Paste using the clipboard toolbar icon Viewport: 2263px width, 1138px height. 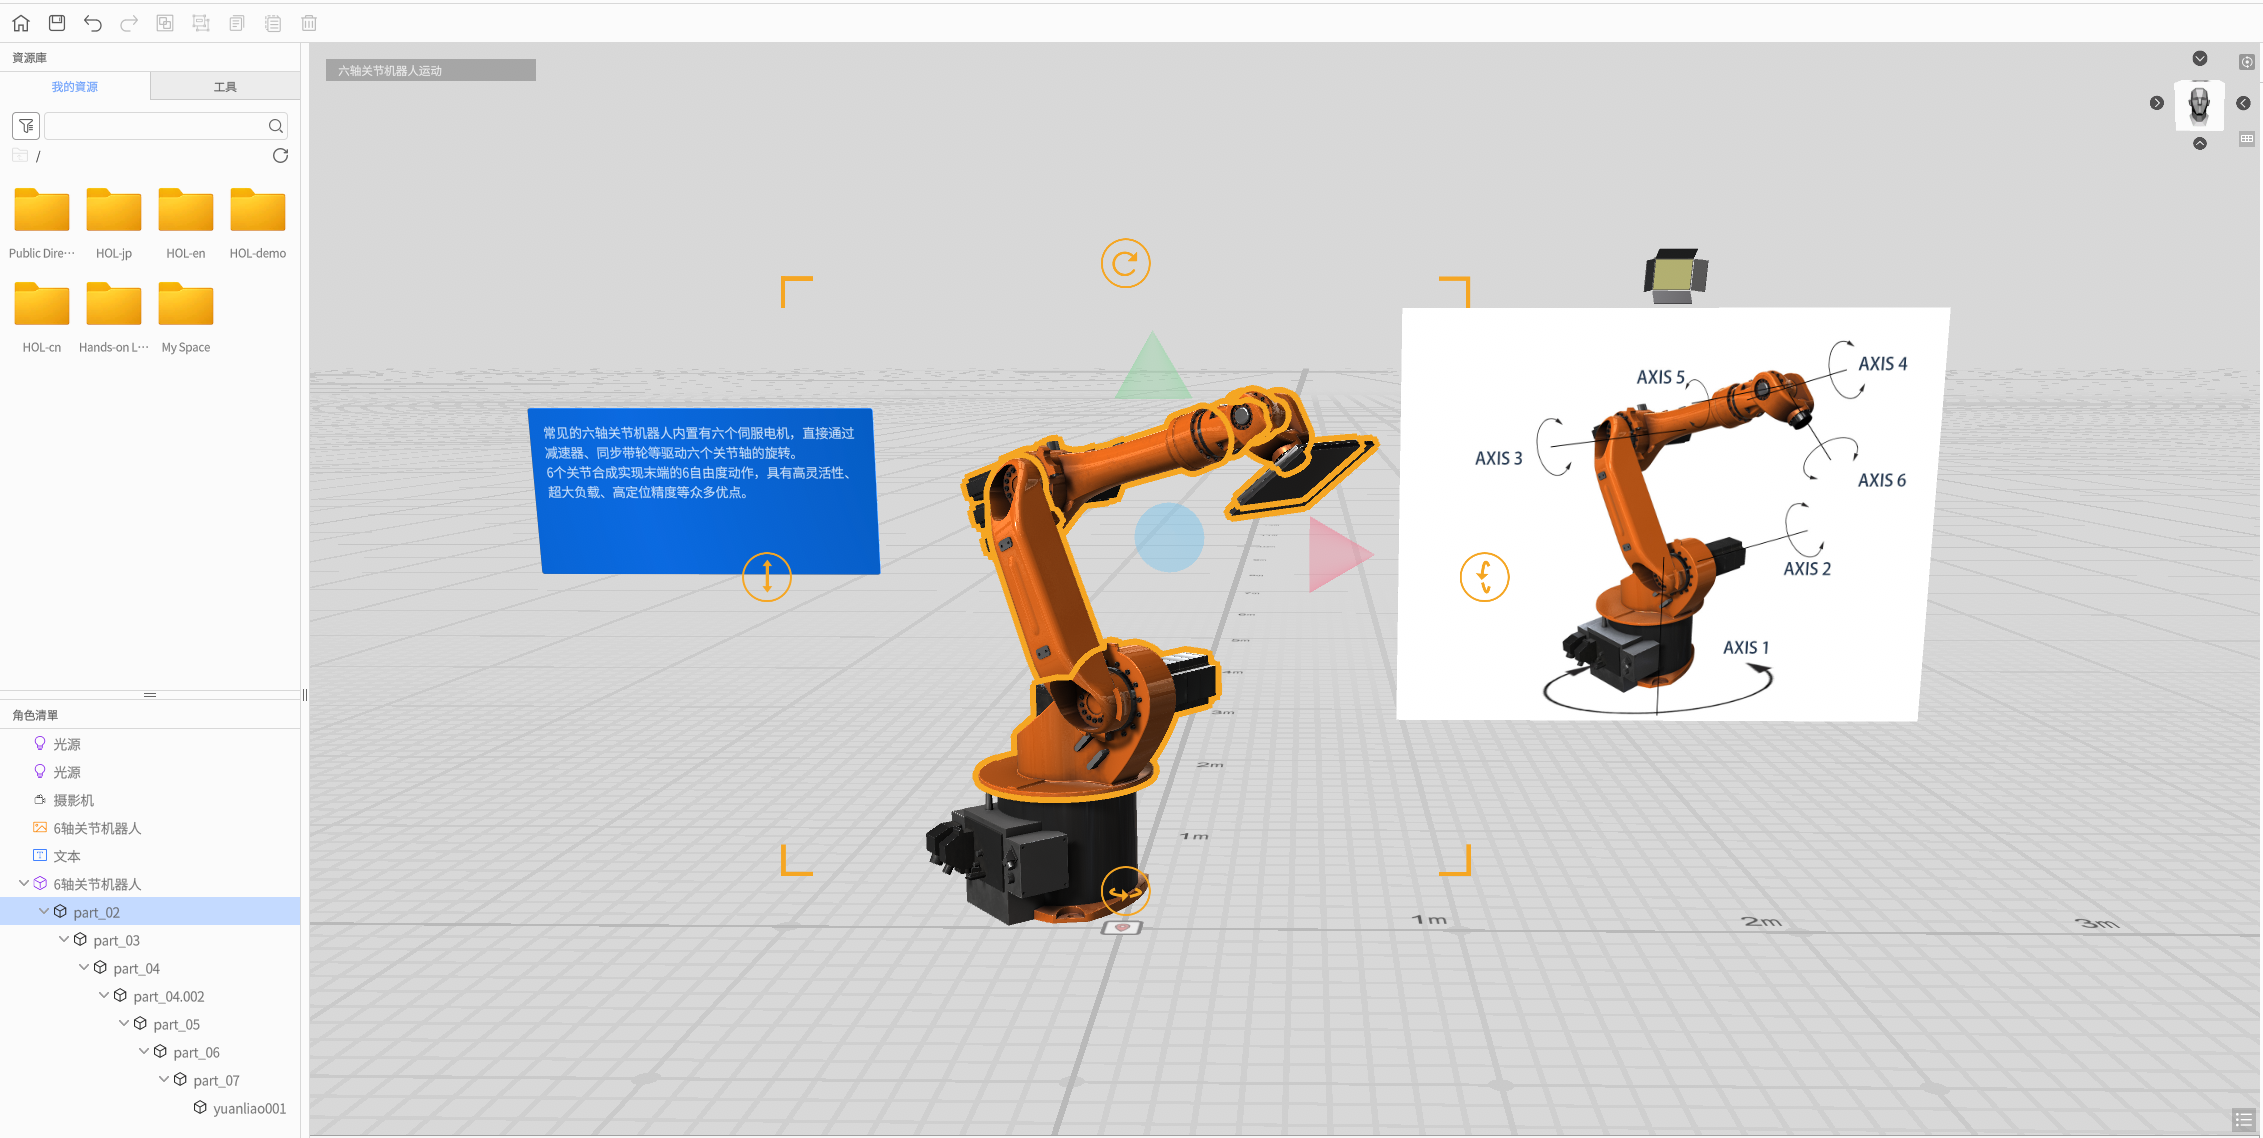273,22
